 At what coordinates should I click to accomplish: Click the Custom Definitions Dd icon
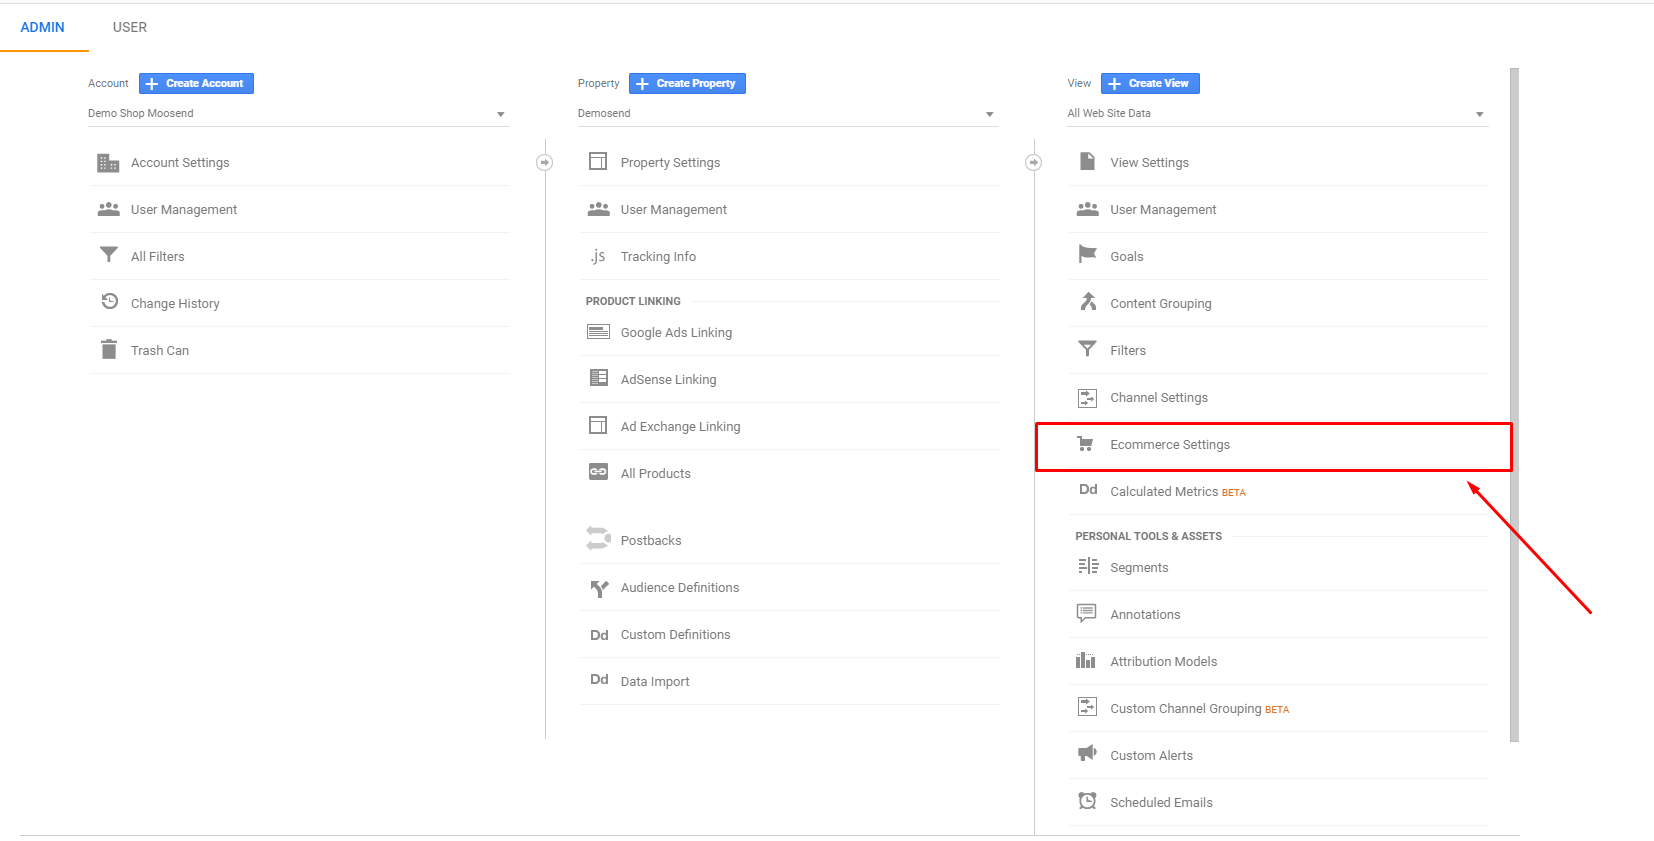click(x=599, y=635)
